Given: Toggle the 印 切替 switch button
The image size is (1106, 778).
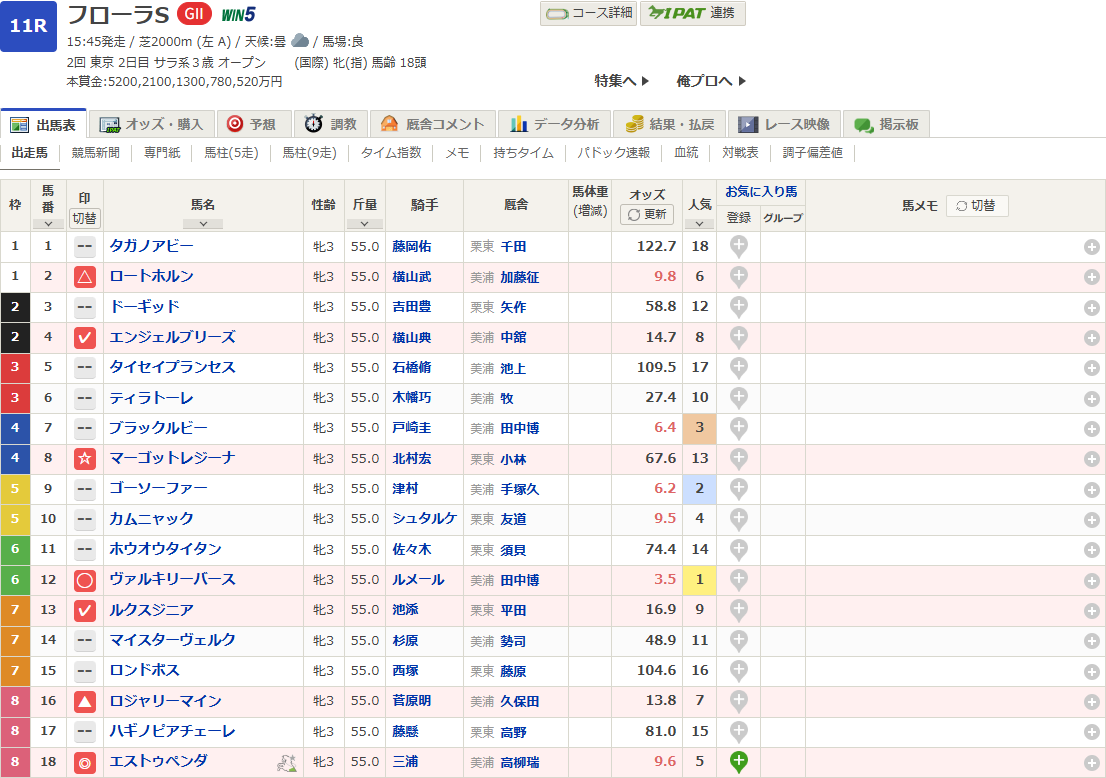Looking at the screenshot, I should point(85,217).
